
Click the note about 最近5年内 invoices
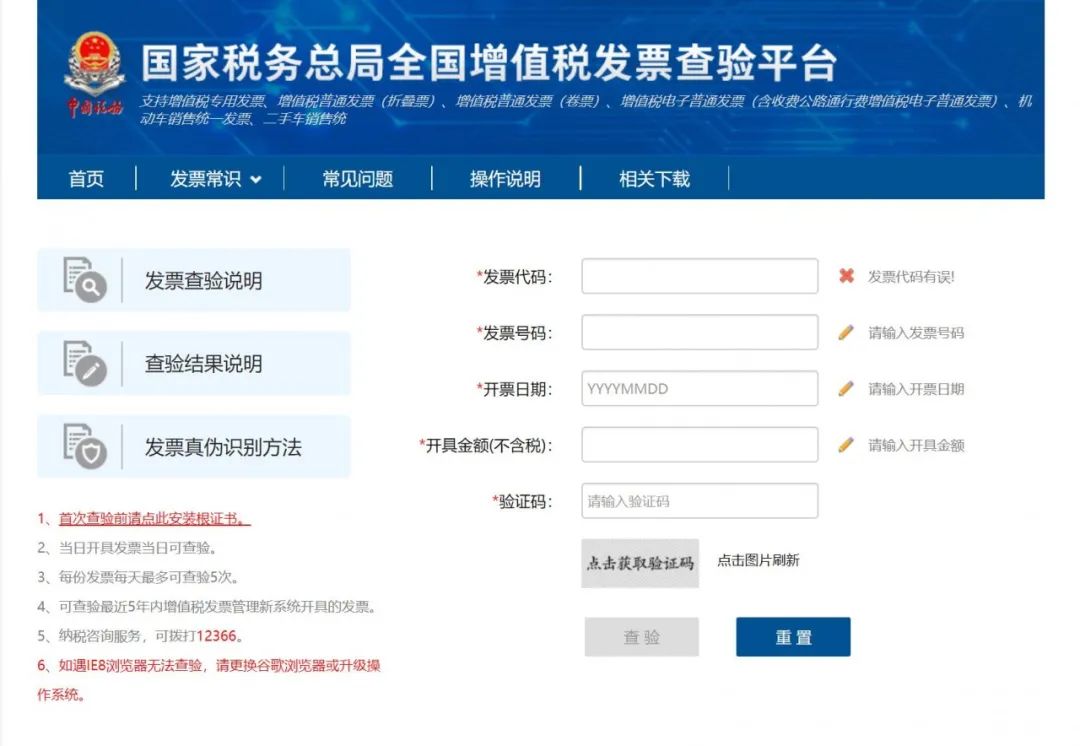click(x=207, y=607)
